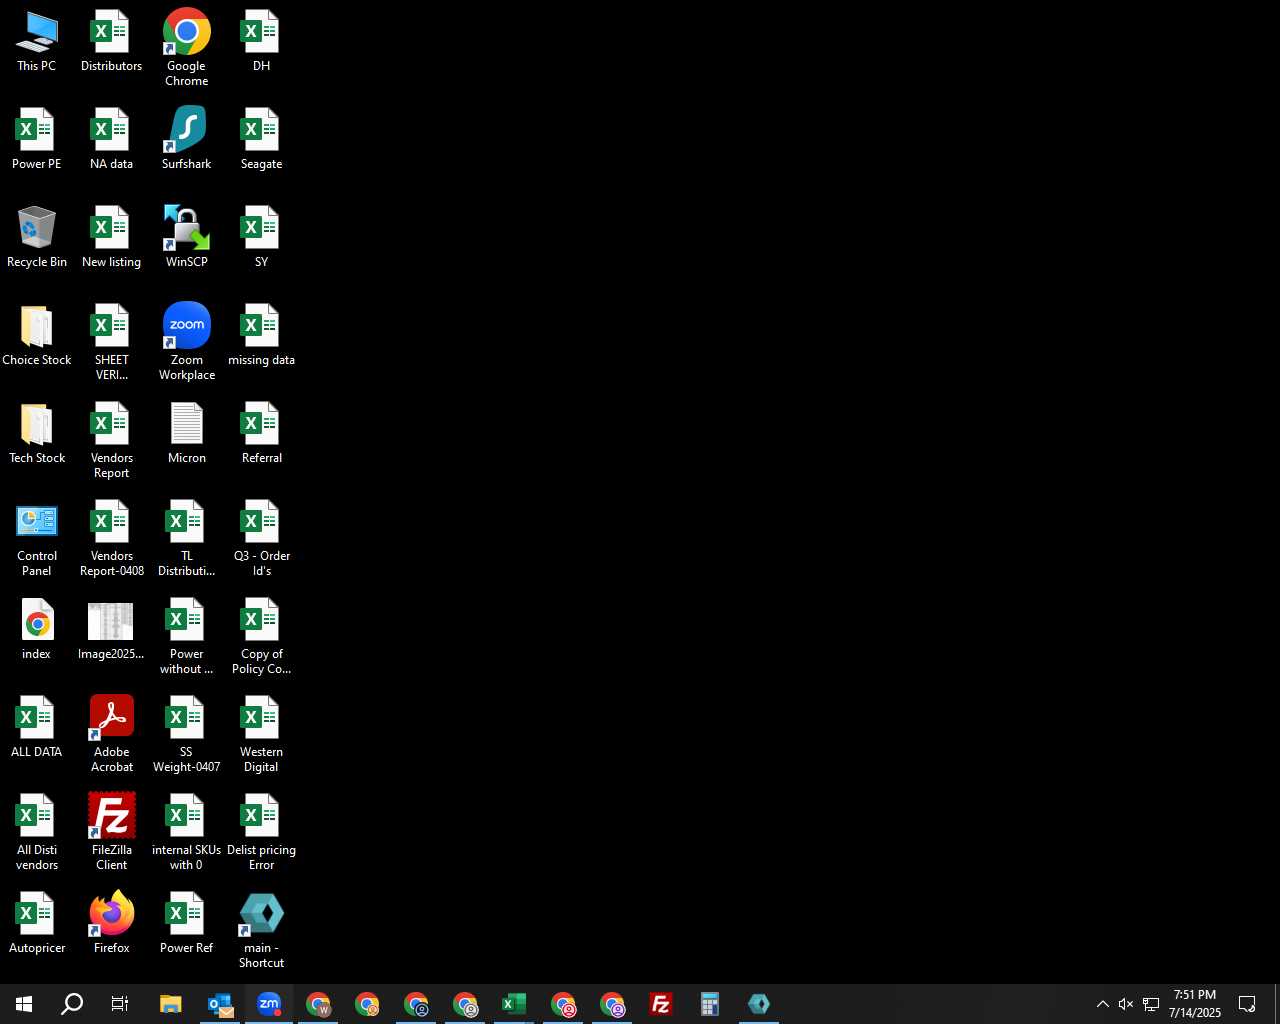Select the ALL DATA Excel file
This screenshot has height=1024, width=1280.
[x=37, y=728]
